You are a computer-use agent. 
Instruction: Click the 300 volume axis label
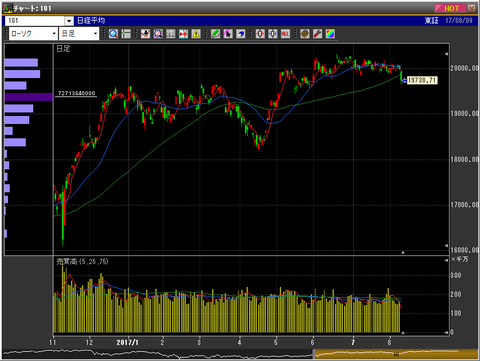(456, 275)
